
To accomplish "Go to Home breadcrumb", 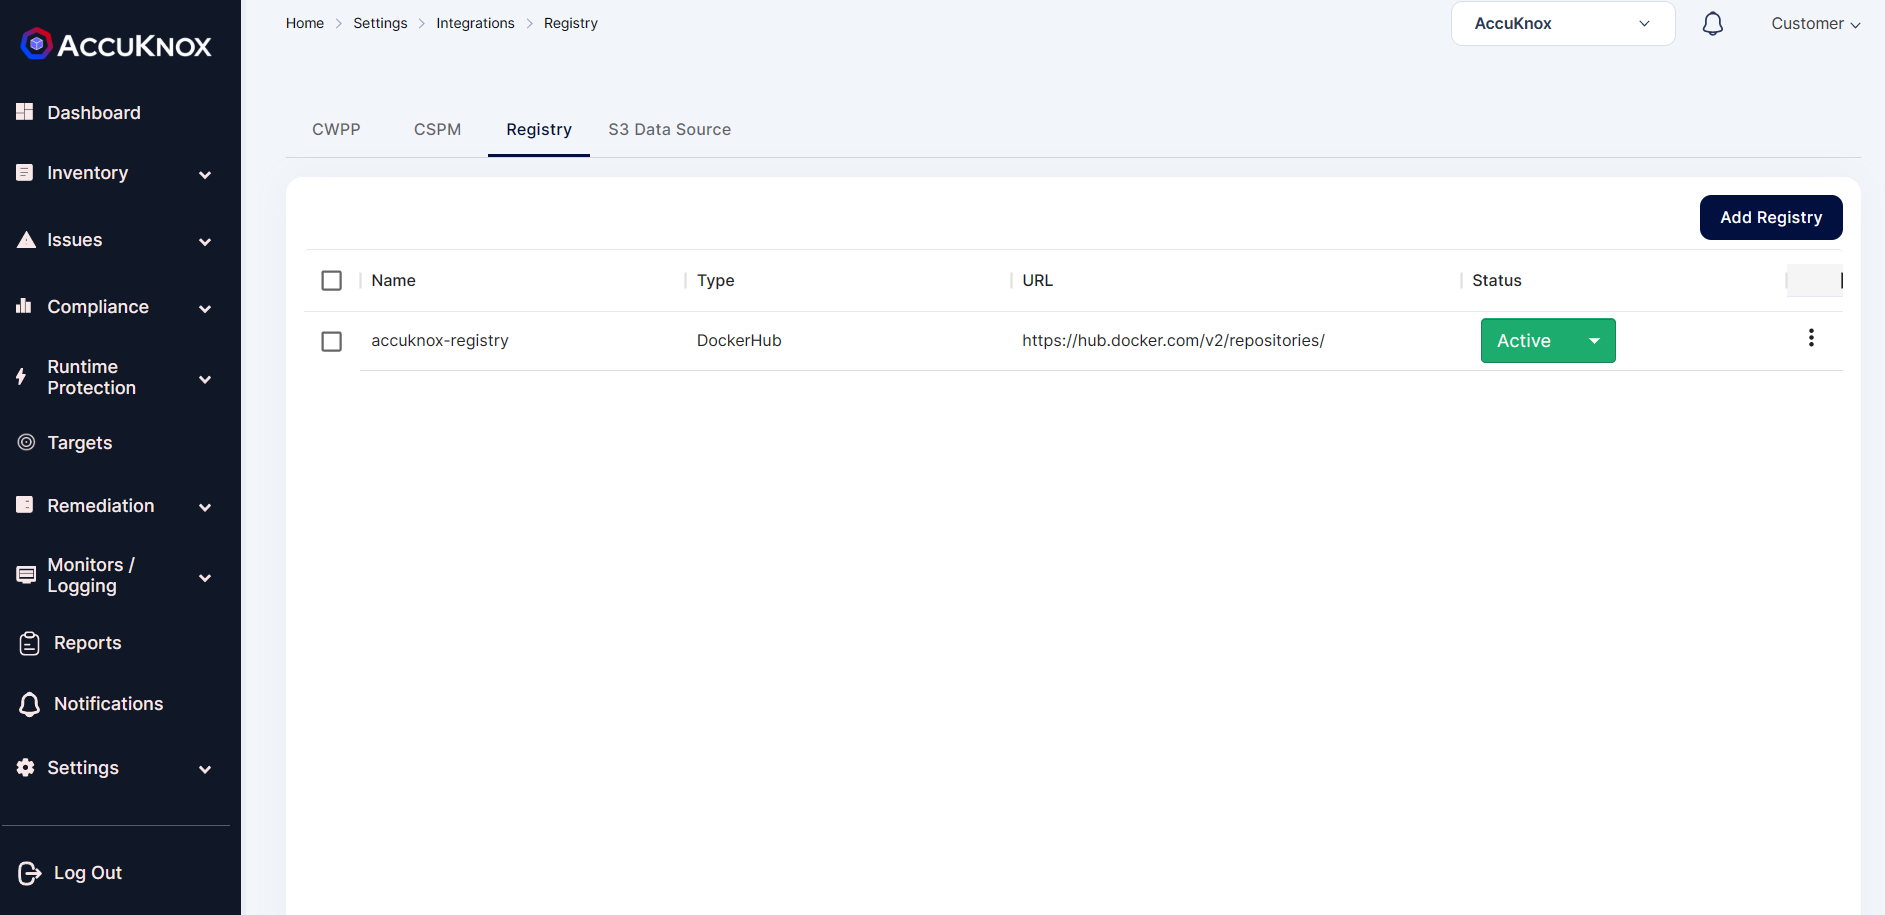I will click(305, 23).
